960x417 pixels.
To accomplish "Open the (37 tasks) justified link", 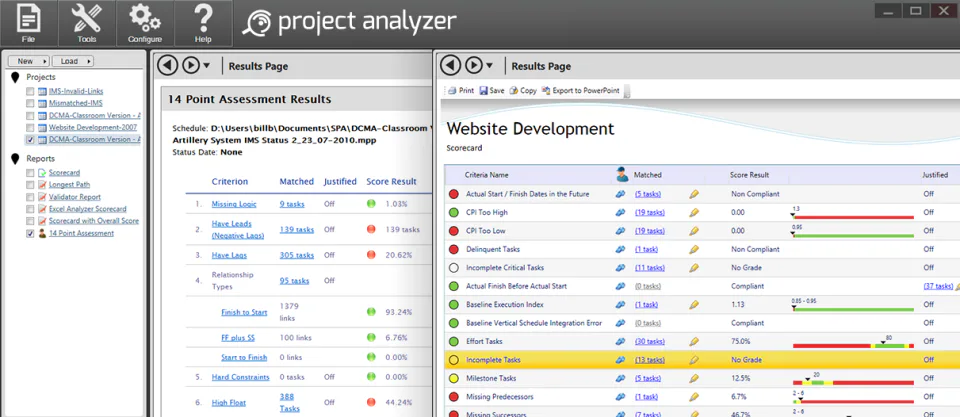I will click(939, 286).
